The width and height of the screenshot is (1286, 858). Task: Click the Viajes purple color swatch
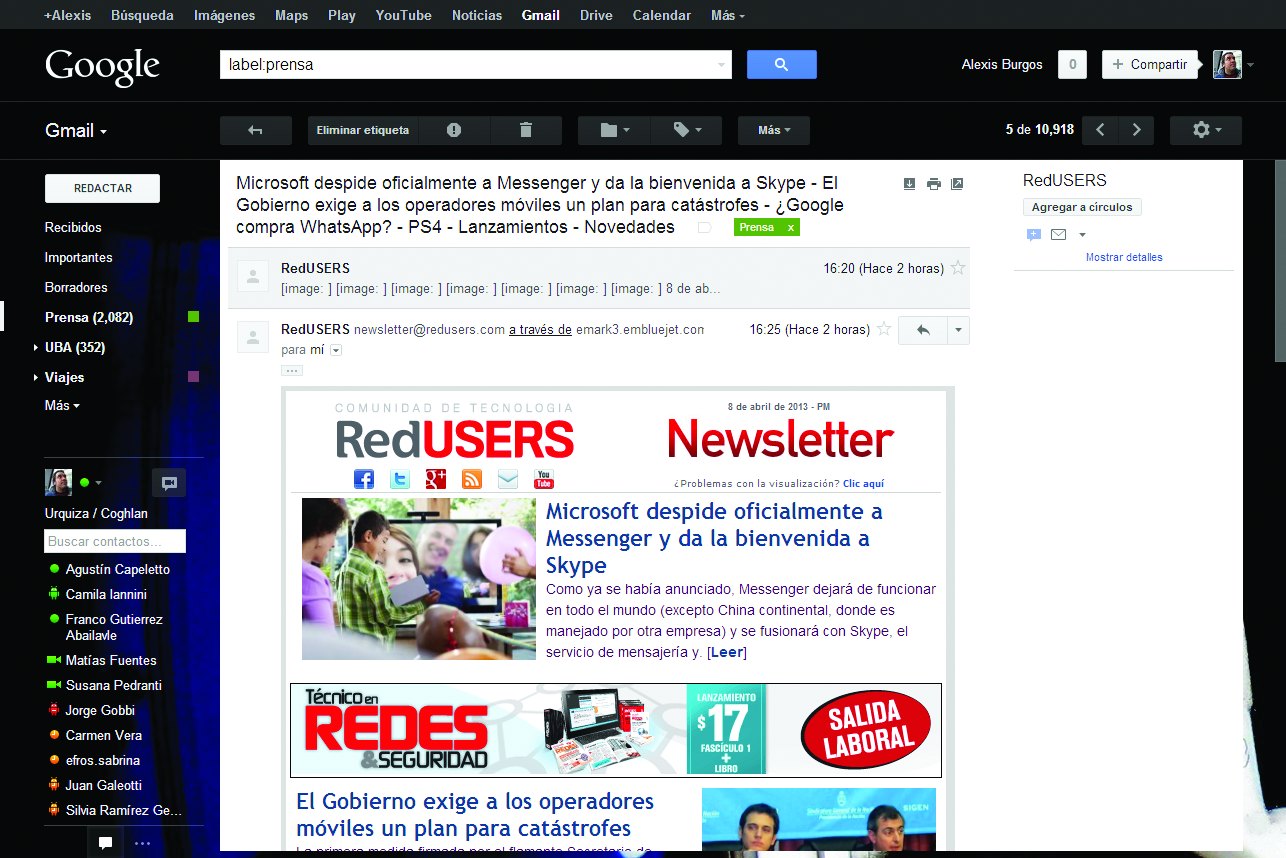click(194, 377)
